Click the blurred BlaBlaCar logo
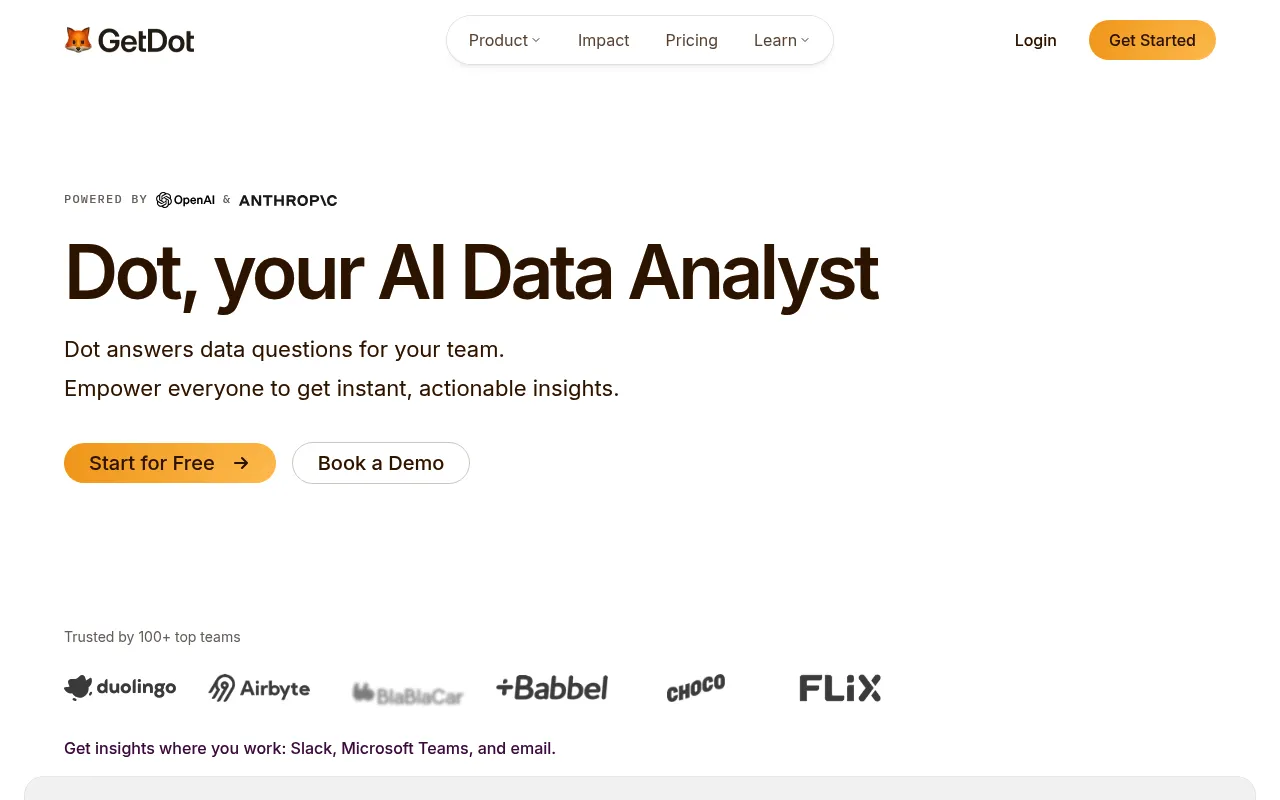This screenshot has height=800, width=1280. click(407, 692)
